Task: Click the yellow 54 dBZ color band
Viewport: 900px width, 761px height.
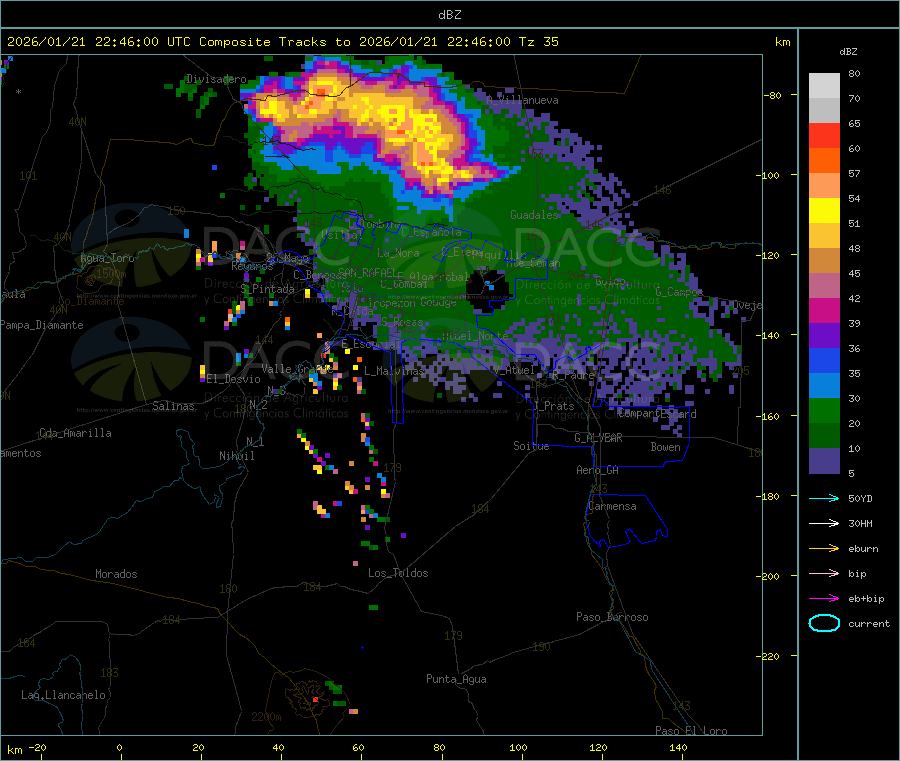Action: pos(824,211)
